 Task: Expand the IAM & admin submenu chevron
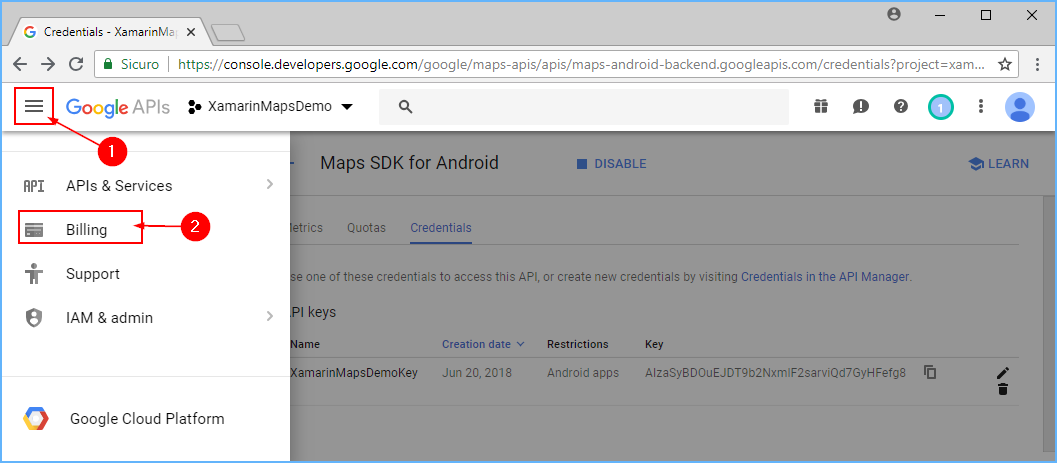coord(270,316)
